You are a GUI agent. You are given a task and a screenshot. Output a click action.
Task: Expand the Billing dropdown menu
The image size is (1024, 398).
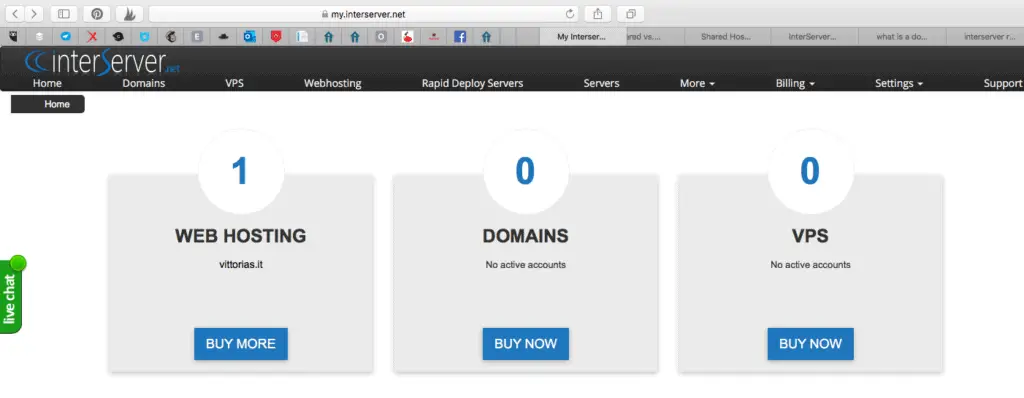pyautogui.click(x=795, y=83)
